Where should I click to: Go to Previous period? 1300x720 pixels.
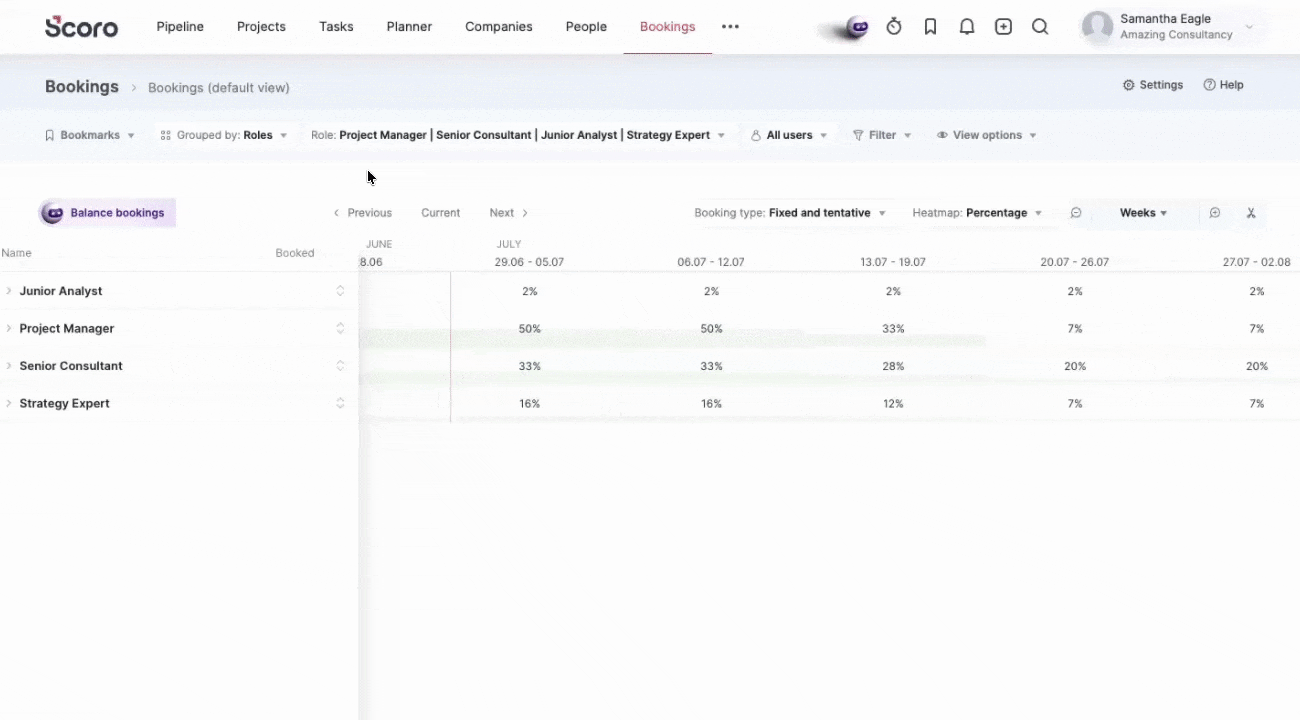pos(362,213)
